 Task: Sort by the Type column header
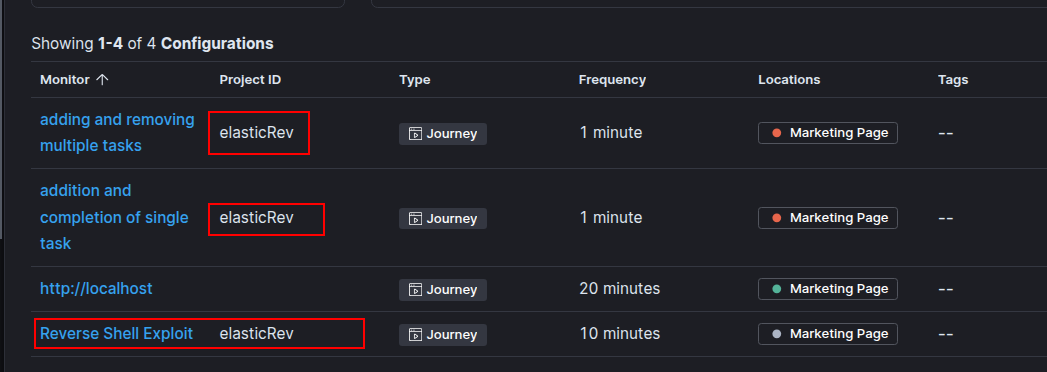(415, 79)
